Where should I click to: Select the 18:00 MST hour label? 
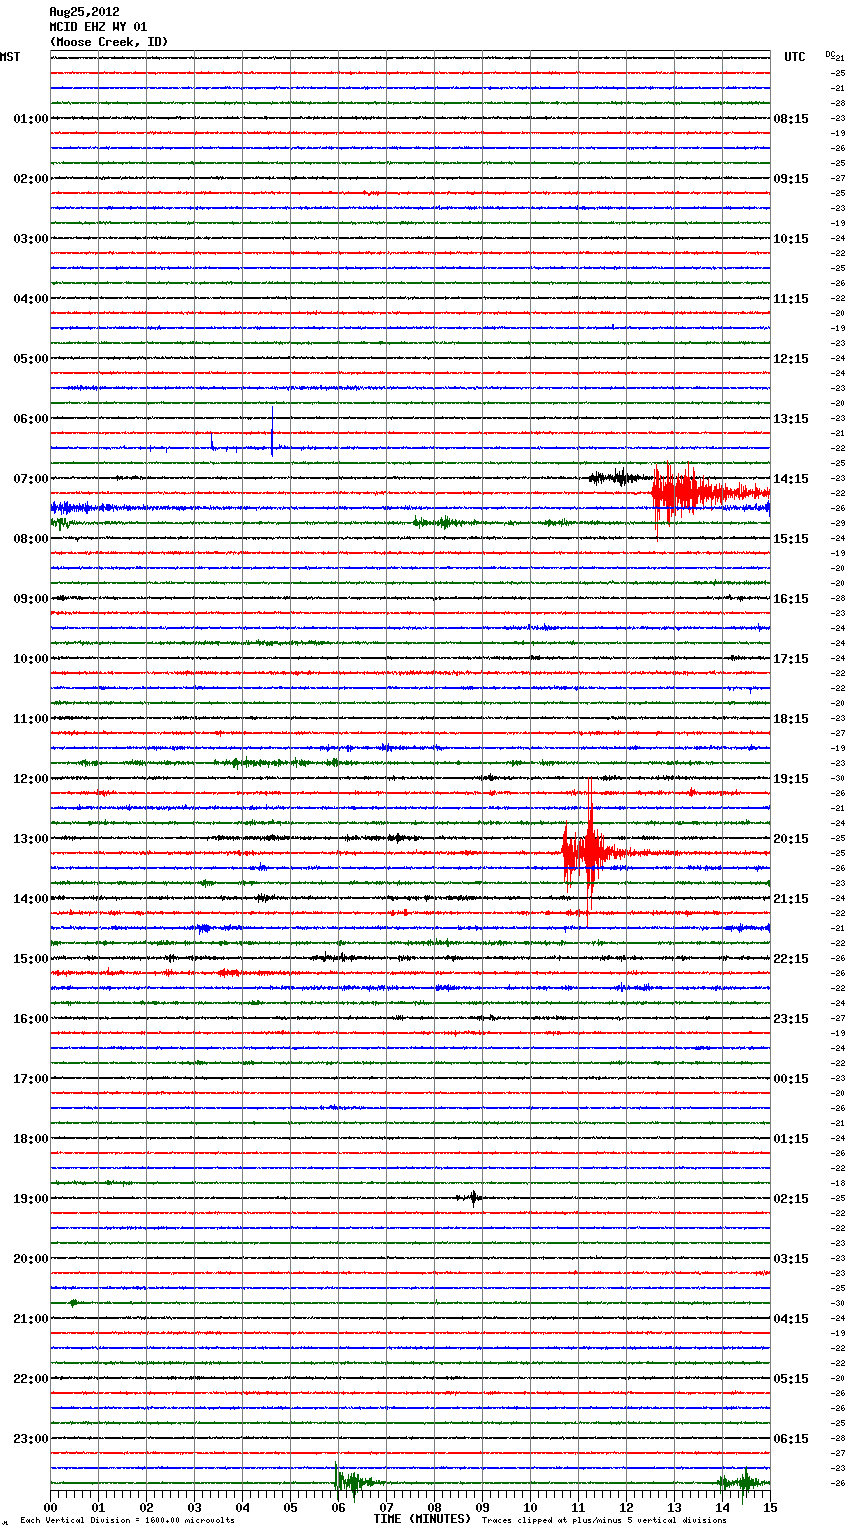pyautogui.click(x=31, y=1139)
